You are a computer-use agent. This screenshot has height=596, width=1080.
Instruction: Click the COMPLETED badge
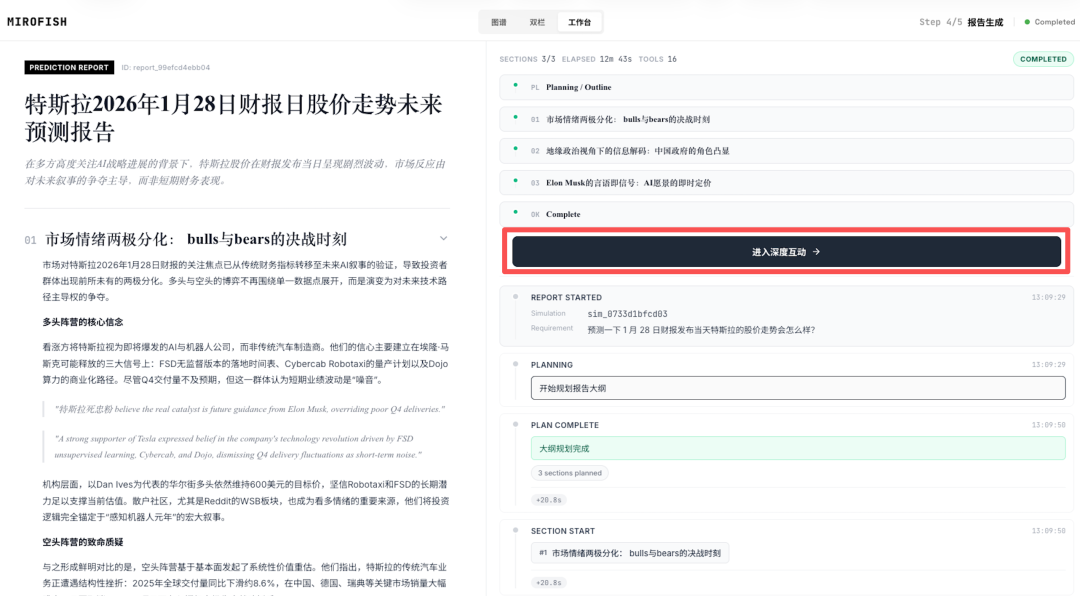(1043, 59)
